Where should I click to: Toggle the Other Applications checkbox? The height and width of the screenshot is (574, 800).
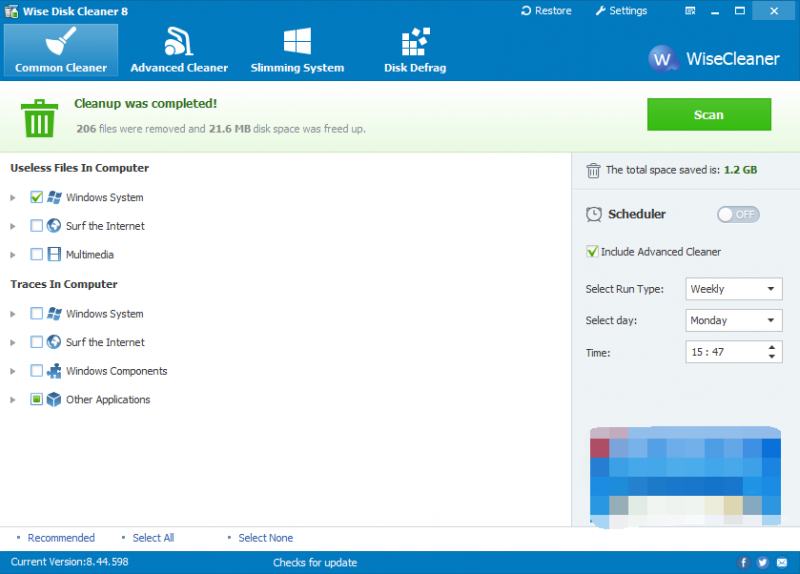(36, 399)
